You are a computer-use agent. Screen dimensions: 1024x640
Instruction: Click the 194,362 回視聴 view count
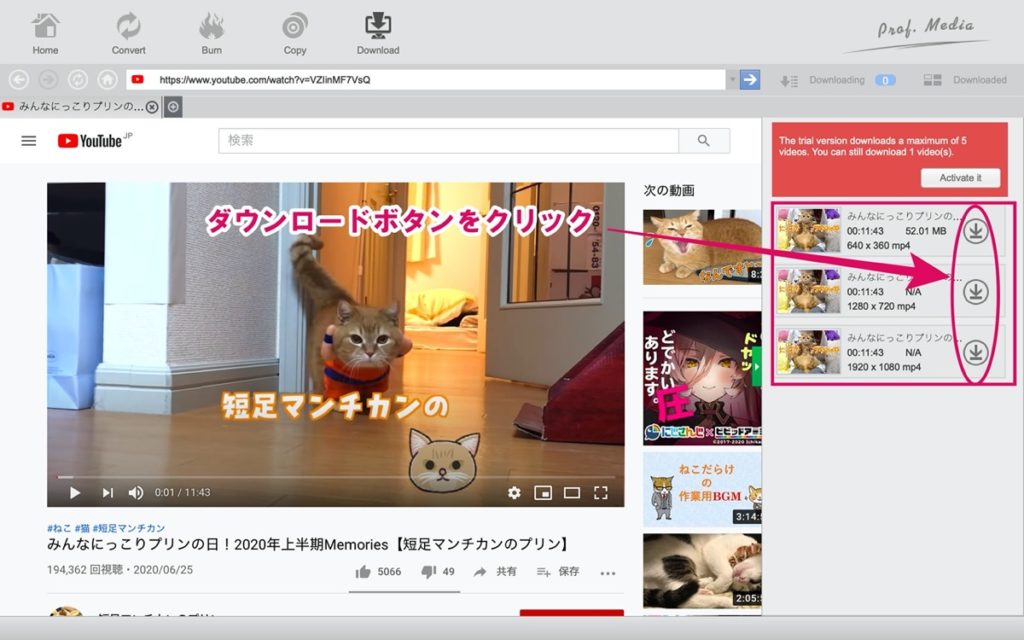[x=84, y=570]
